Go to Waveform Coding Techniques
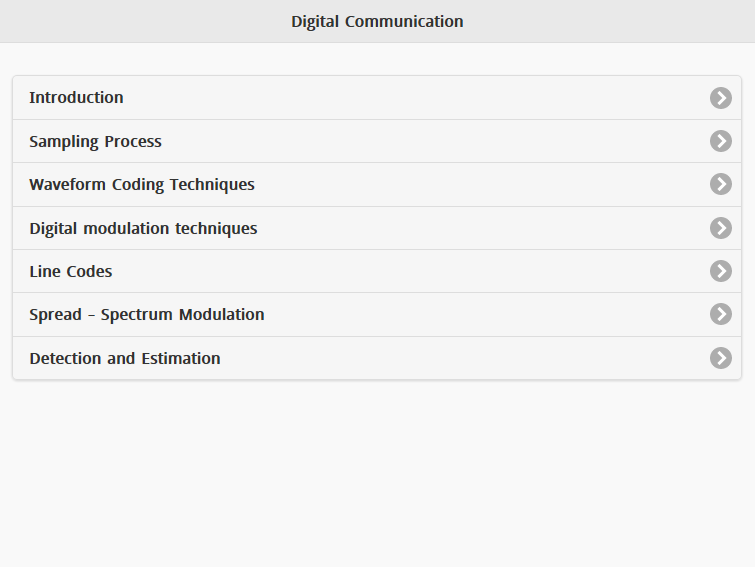Viewport: 755px width, 574px height. click(x=142, y=185)
